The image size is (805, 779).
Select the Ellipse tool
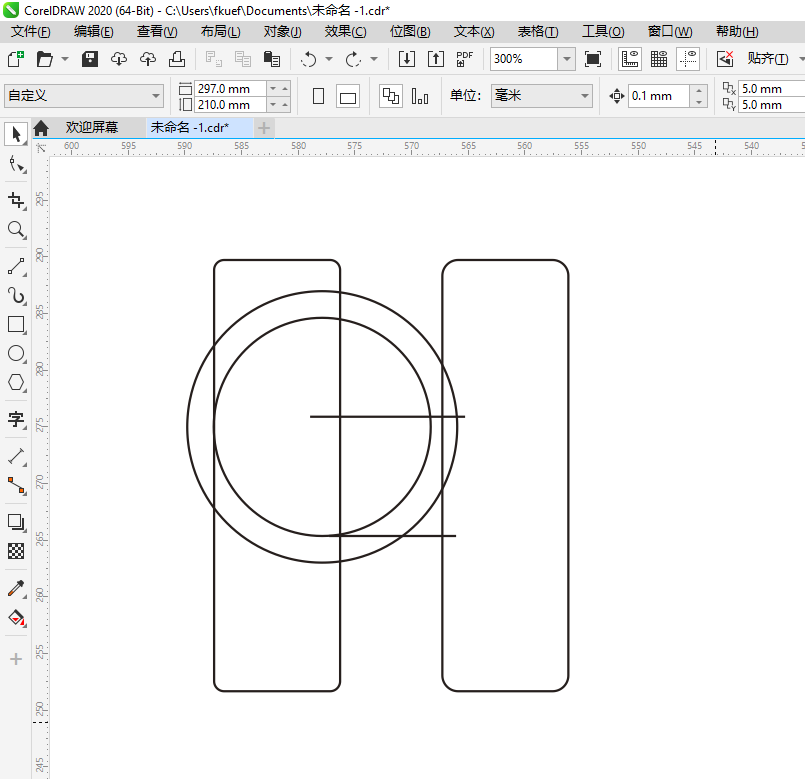[x=16, y=353]
